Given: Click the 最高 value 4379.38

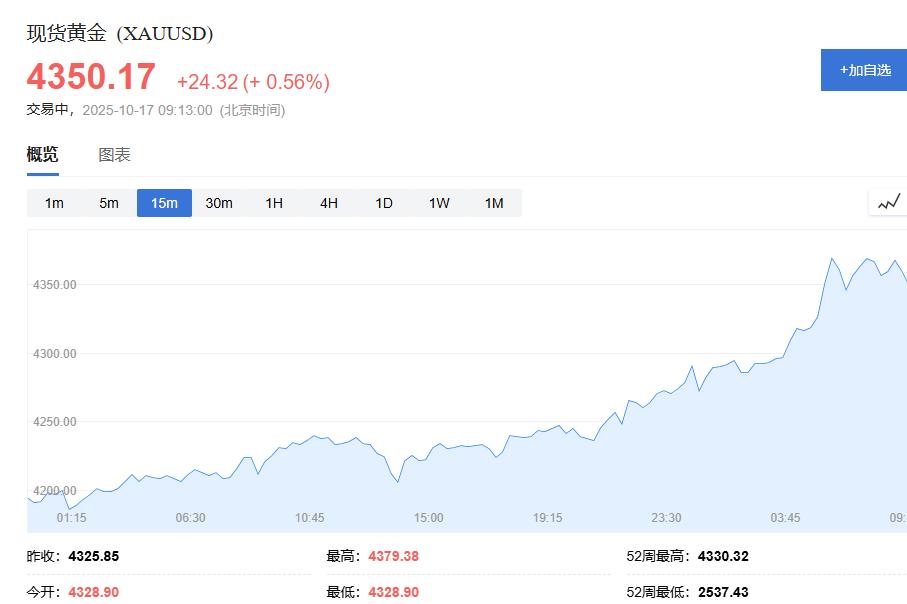Looking at the screenshot, I should coord(393,556).
